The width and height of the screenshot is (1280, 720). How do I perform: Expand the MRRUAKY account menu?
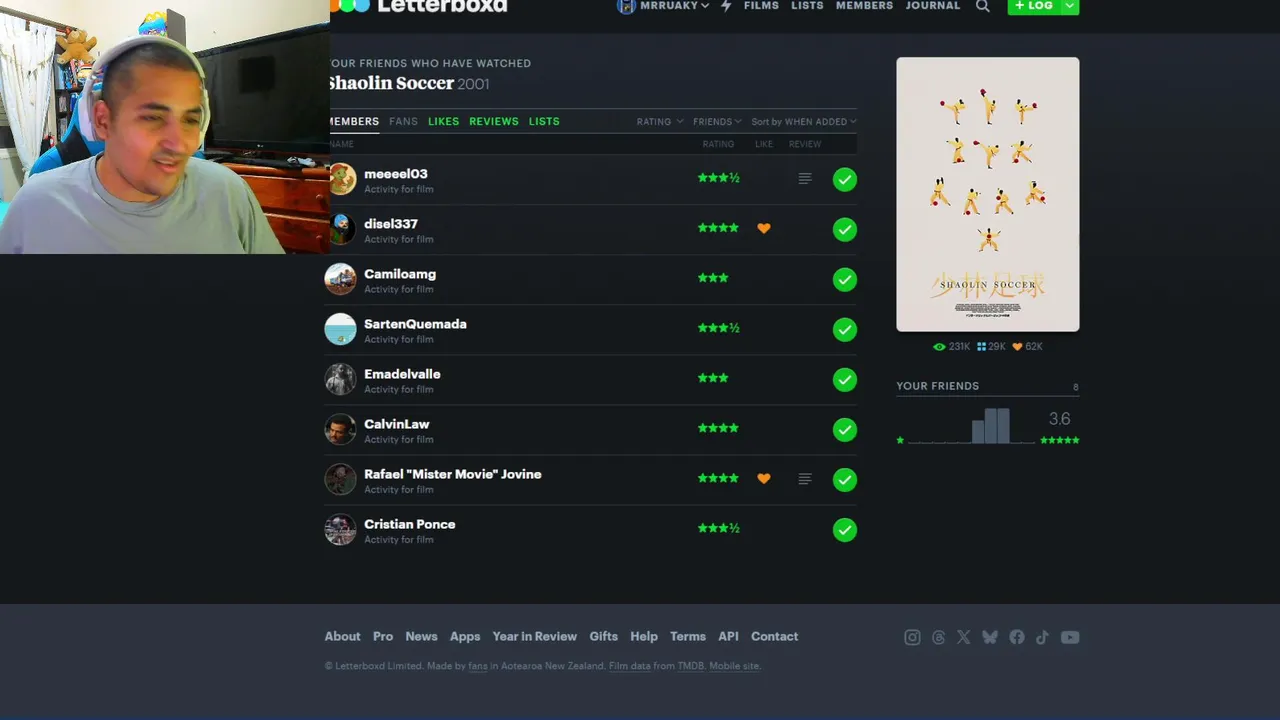tap(675, 6)
